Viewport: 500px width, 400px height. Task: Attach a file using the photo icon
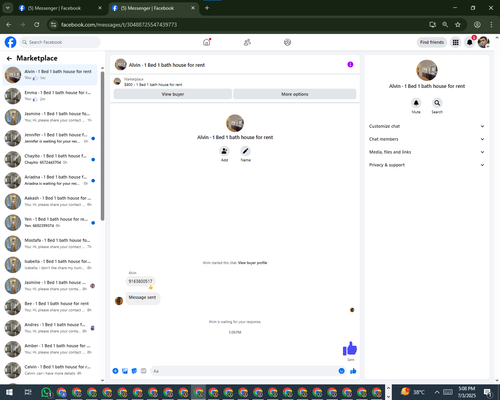[125, 371]
